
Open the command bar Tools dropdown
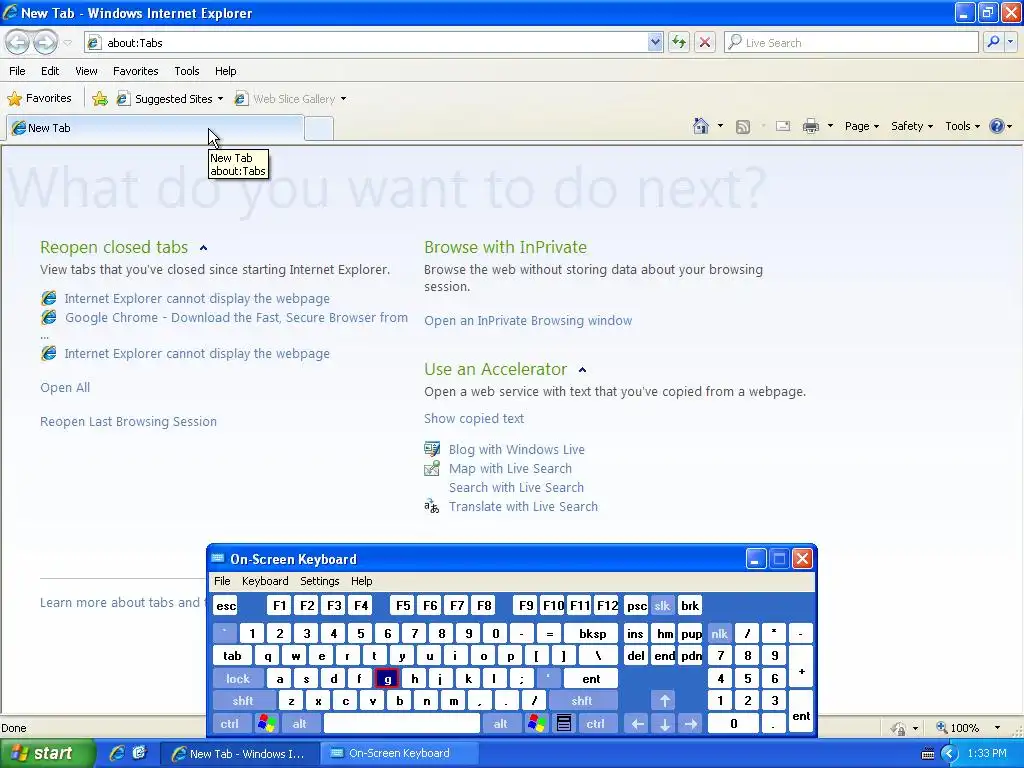[x=963, y=126]
